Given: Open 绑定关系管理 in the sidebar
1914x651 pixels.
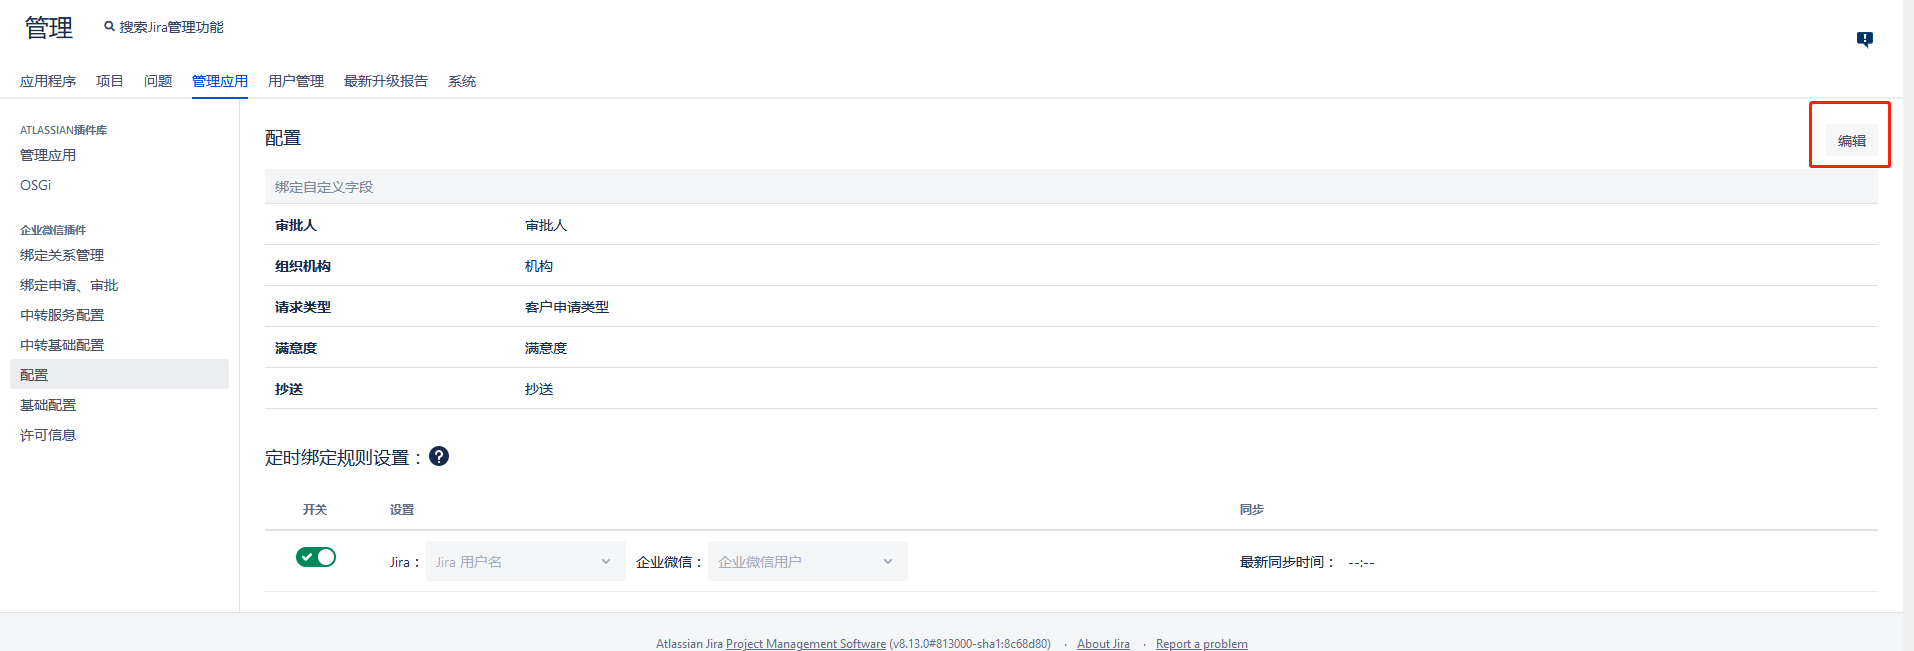Looking at the screenshot, I should click(x=62, y=255).
